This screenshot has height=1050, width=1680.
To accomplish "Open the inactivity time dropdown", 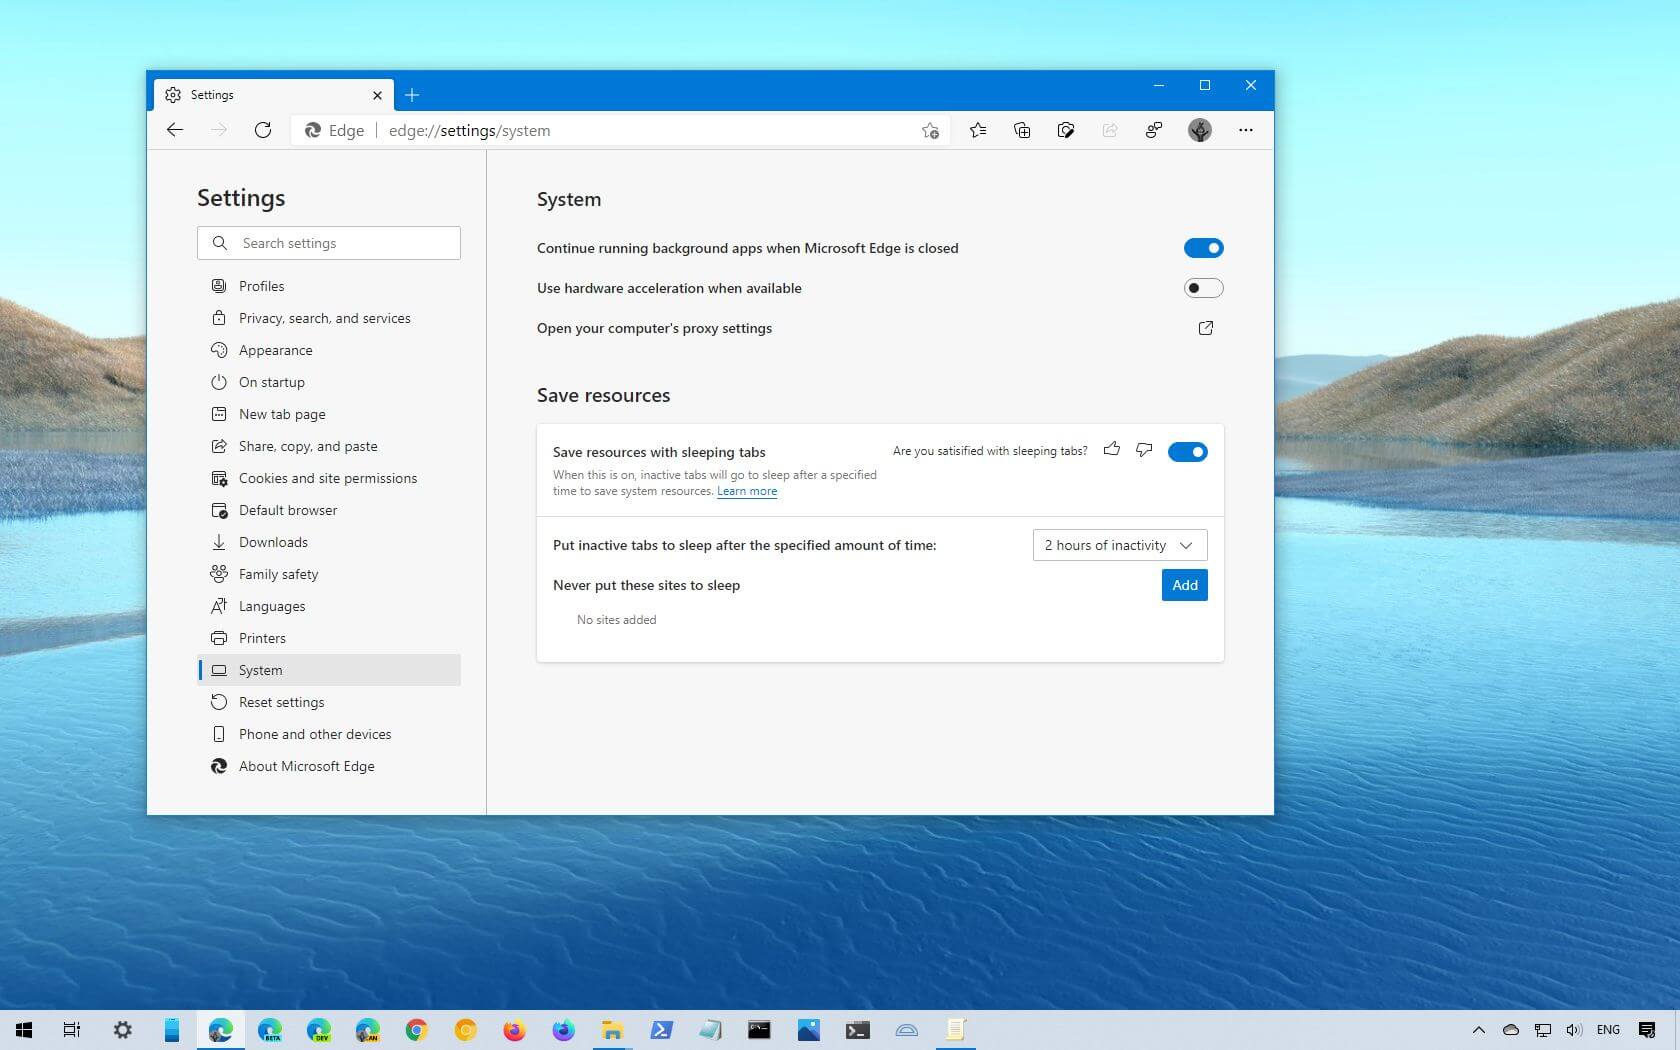I will pyautogui.click(x=1118, y=545).
